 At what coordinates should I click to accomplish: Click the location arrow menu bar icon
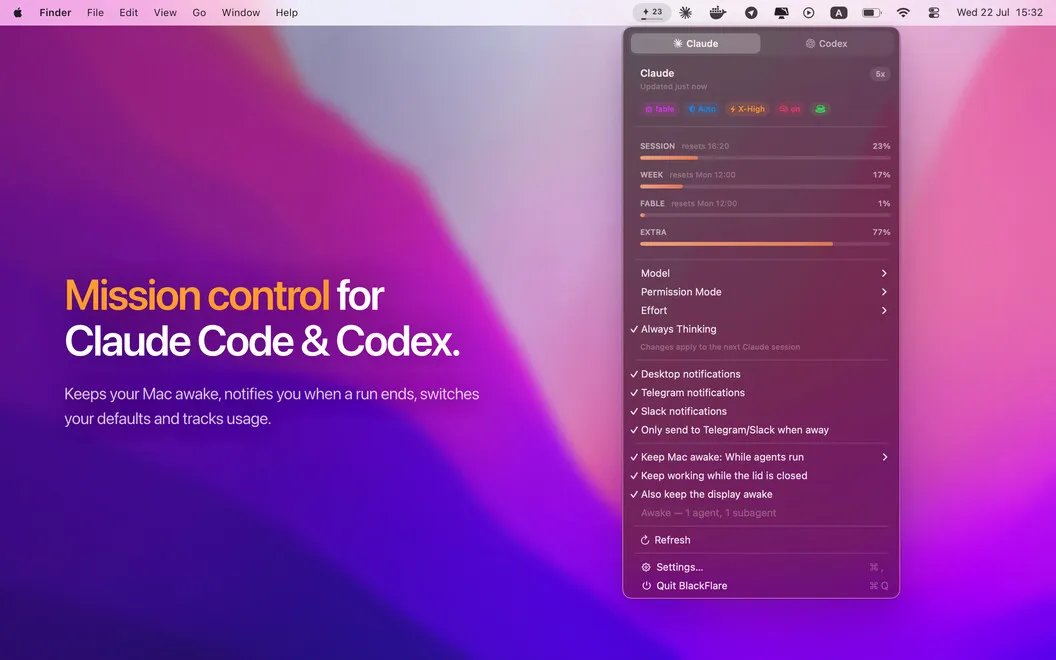click(x=751, y=13)
